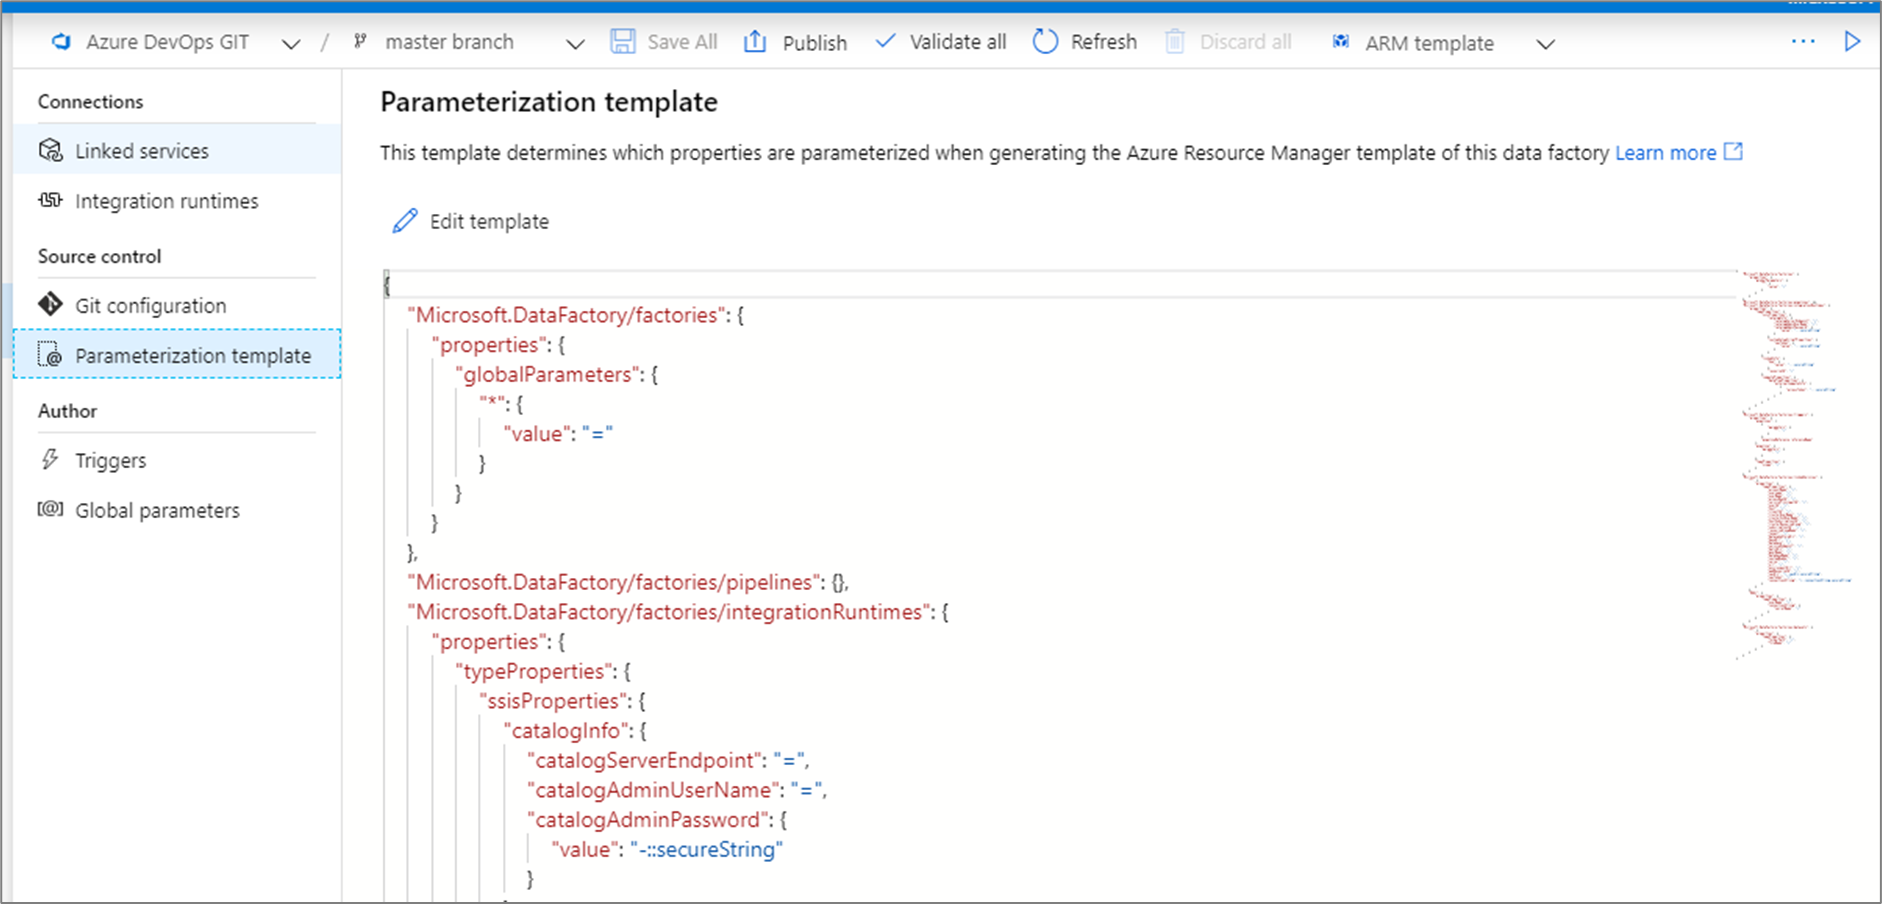Click the Git configuration diamond icon

click(x=50, y=304)
